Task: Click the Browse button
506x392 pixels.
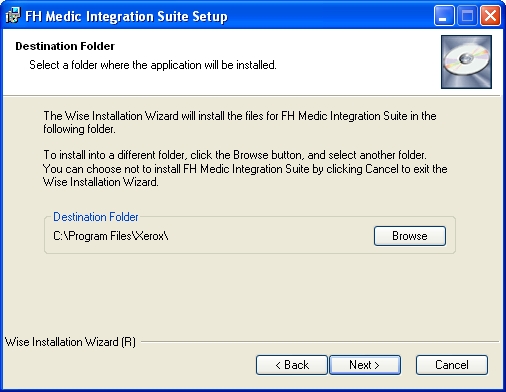Action: tap(410, 236)
